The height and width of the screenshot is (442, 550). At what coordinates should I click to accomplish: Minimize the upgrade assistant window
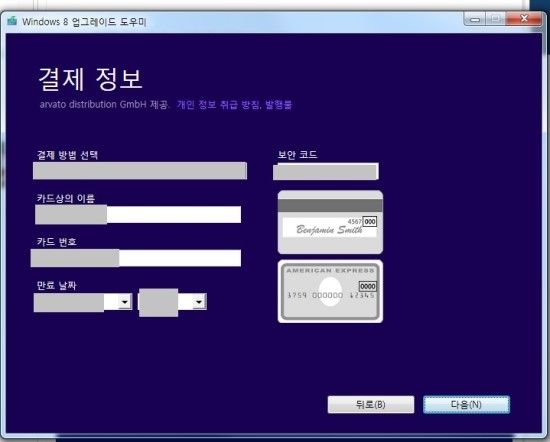[x=475, y=19]
